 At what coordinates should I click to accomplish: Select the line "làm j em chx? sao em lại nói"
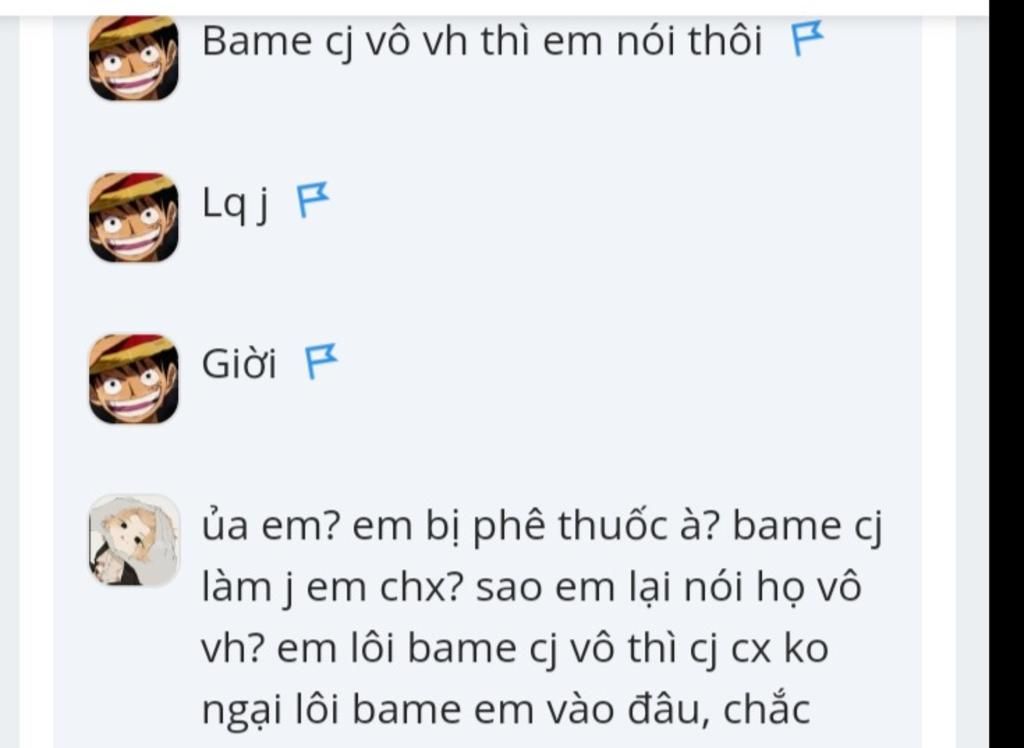tap(532, 588)
